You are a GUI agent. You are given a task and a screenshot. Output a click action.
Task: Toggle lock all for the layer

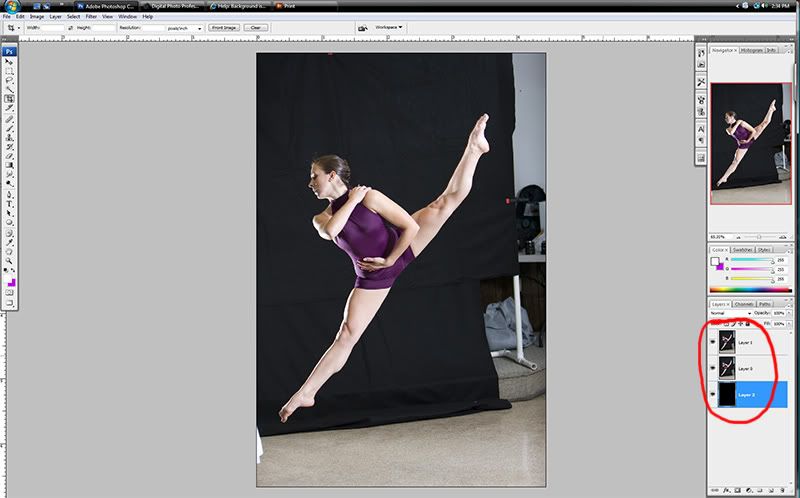747,324
